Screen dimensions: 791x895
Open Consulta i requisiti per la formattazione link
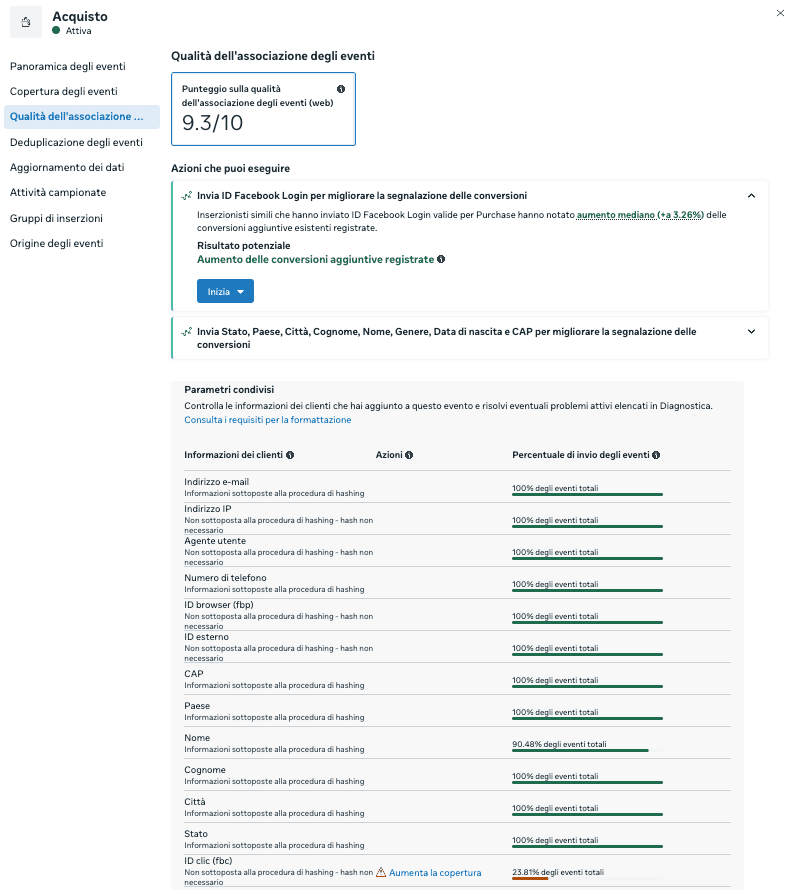(268, 420)
